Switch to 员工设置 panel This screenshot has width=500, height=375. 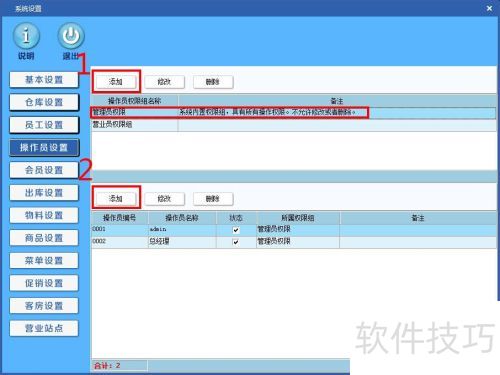(44, 125)
